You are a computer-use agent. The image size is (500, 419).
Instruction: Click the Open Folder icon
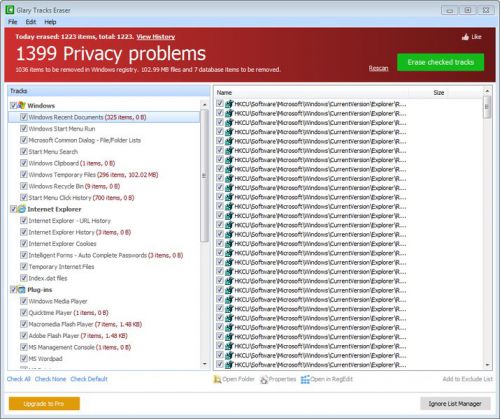(x=217, y=379)
